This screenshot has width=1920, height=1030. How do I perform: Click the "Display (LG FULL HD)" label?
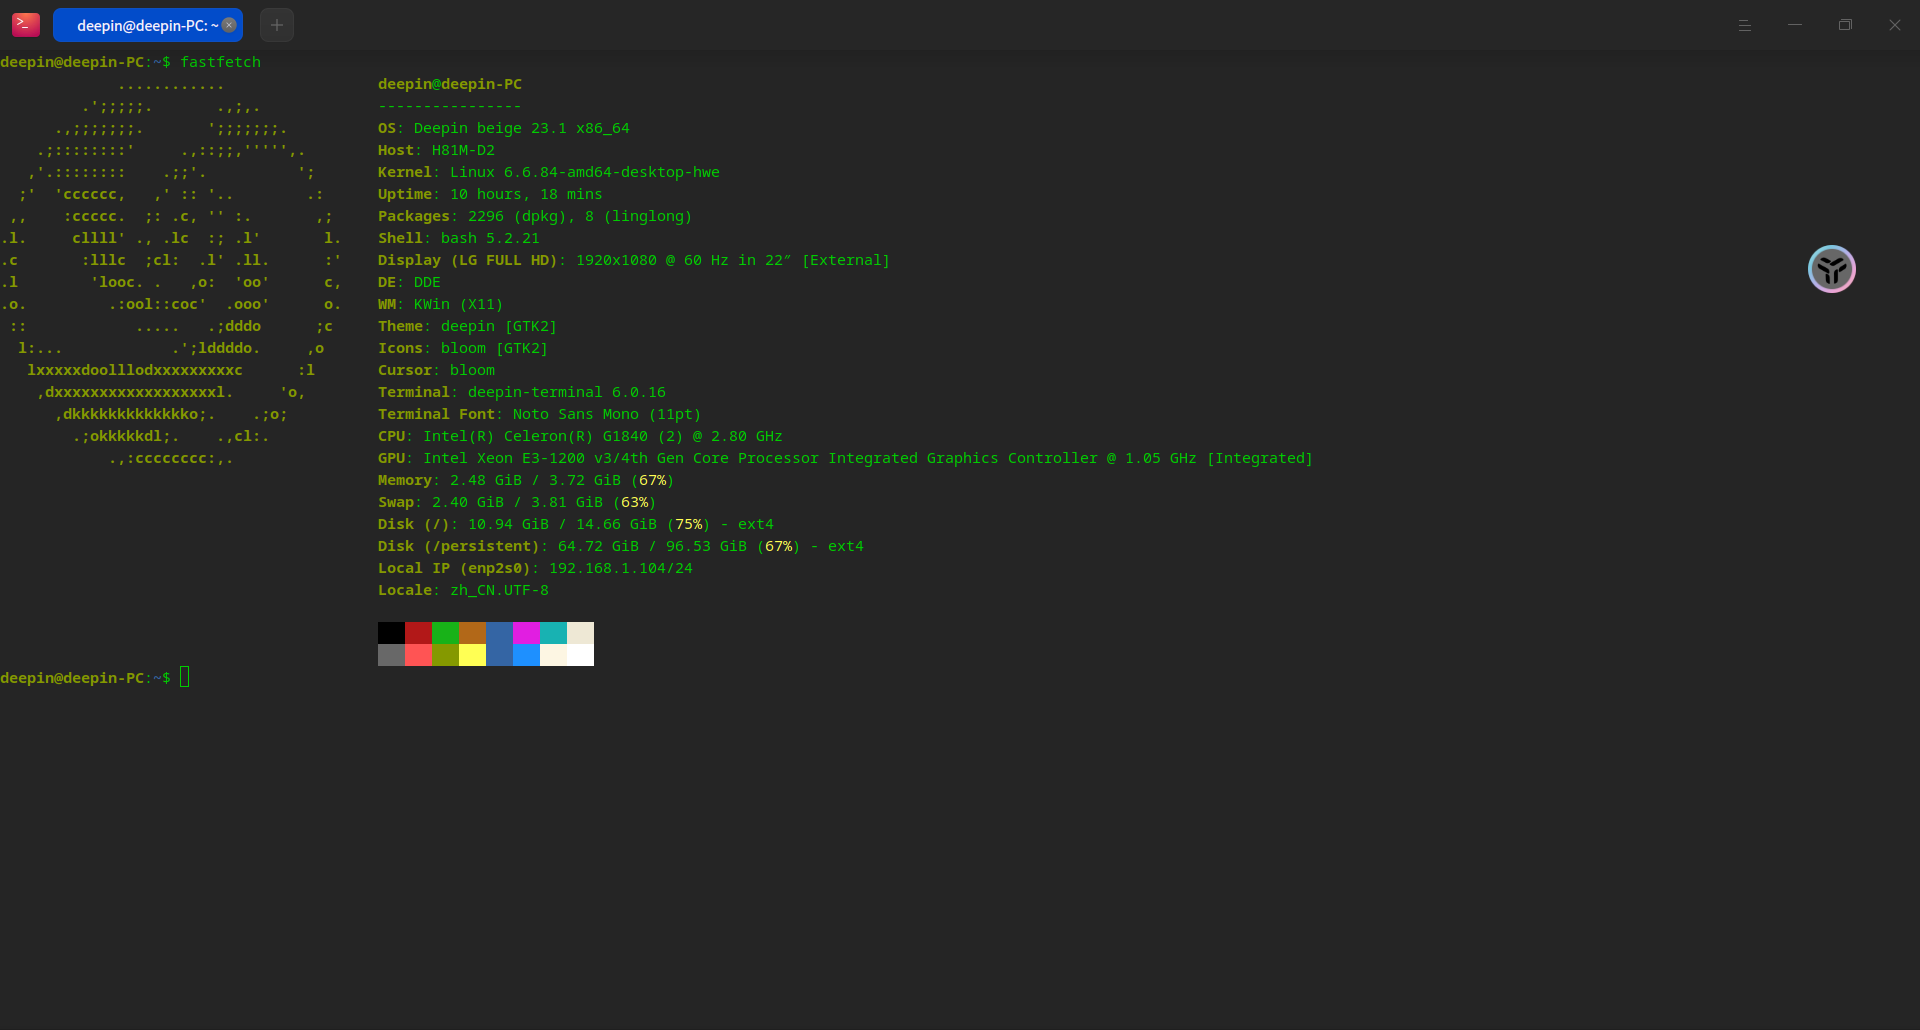tap(468, 260)
